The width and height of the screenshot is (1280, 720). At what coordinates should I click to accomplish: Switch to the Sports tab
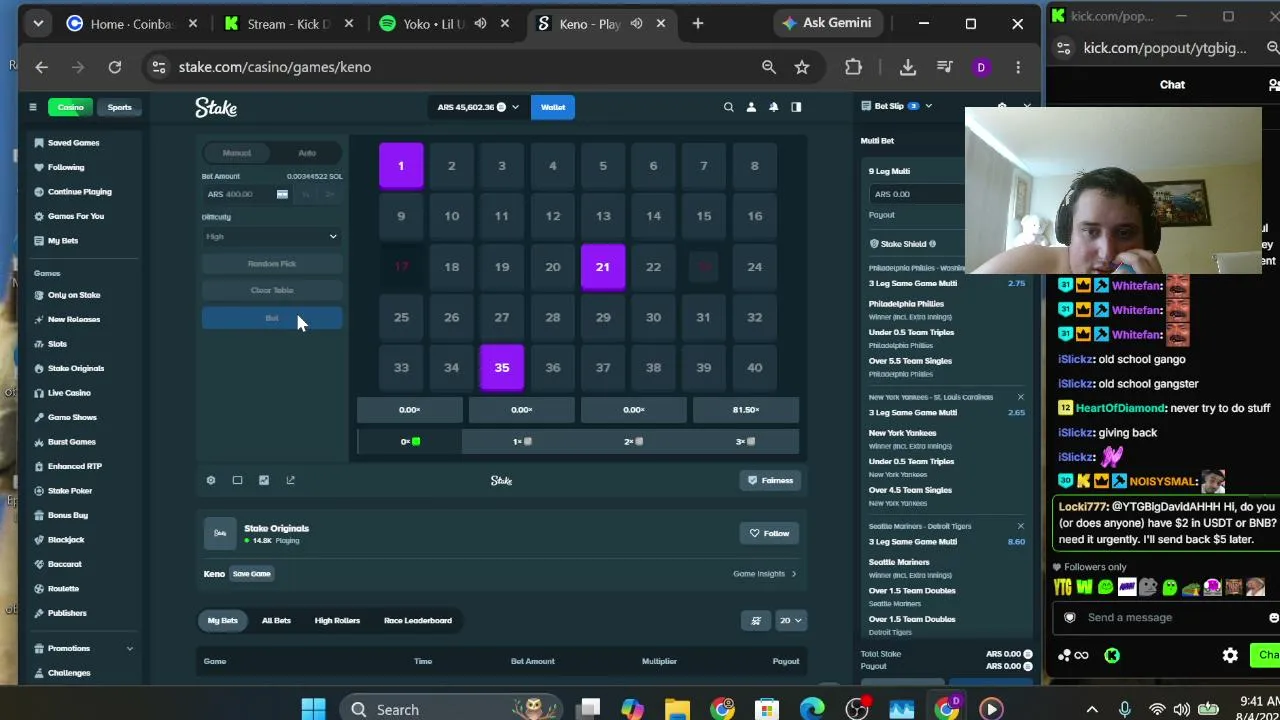point(119,107)
